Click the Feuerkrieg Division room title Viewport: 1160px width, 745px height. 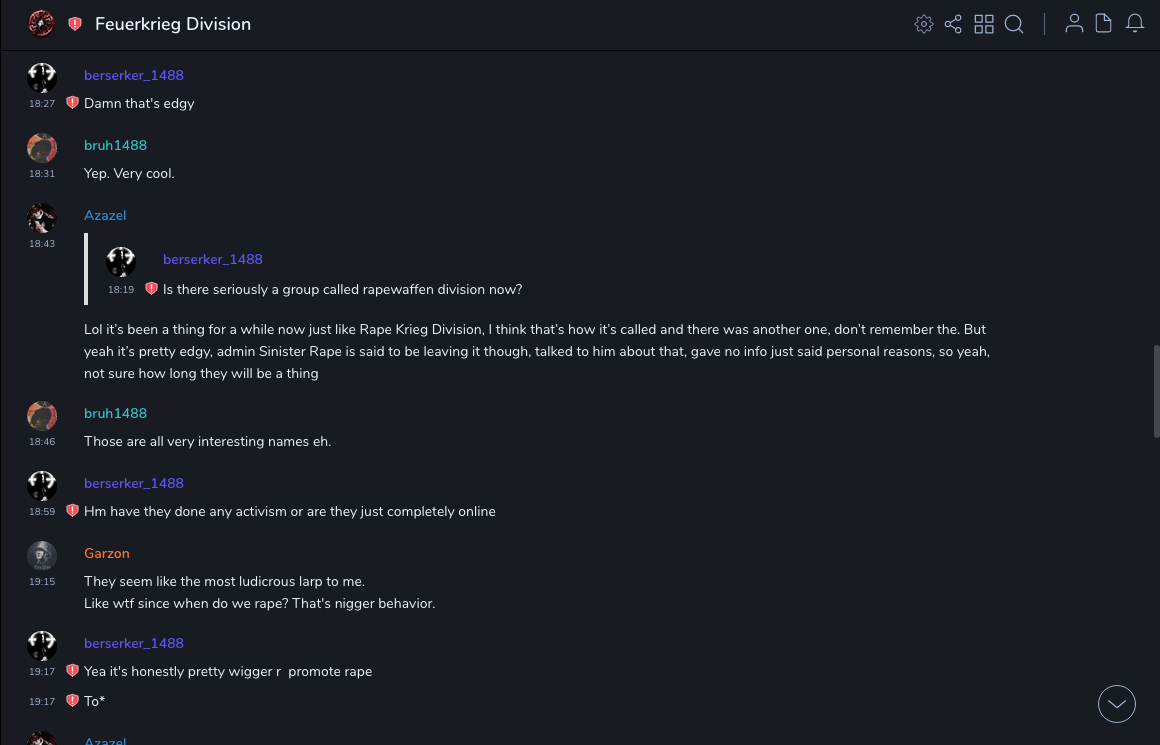point(173,24)
